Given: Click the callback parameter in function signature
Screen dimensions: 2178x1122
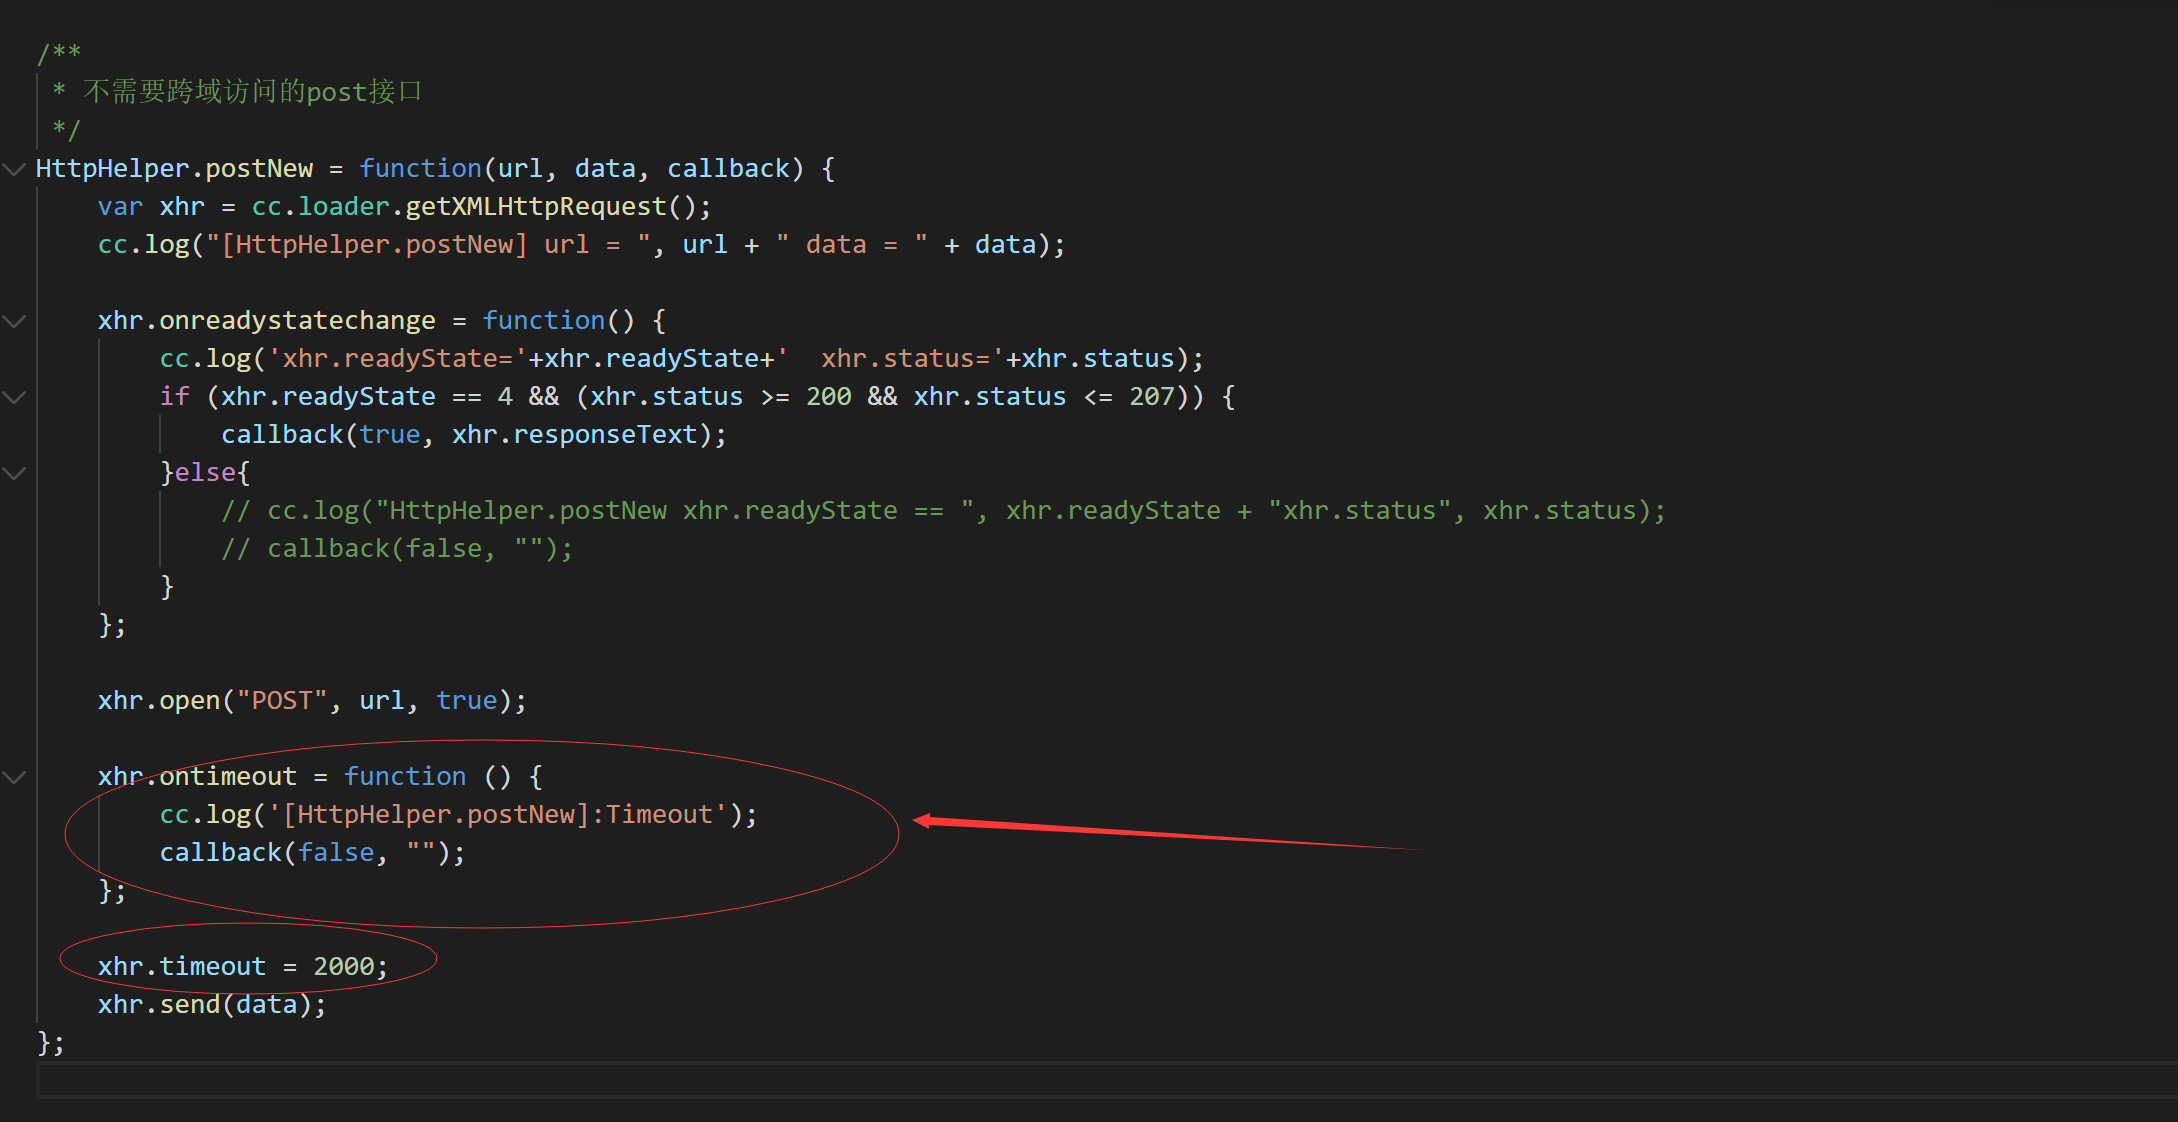Looking at the screenshot, I should pyautogui.click(x=728, y=169).
